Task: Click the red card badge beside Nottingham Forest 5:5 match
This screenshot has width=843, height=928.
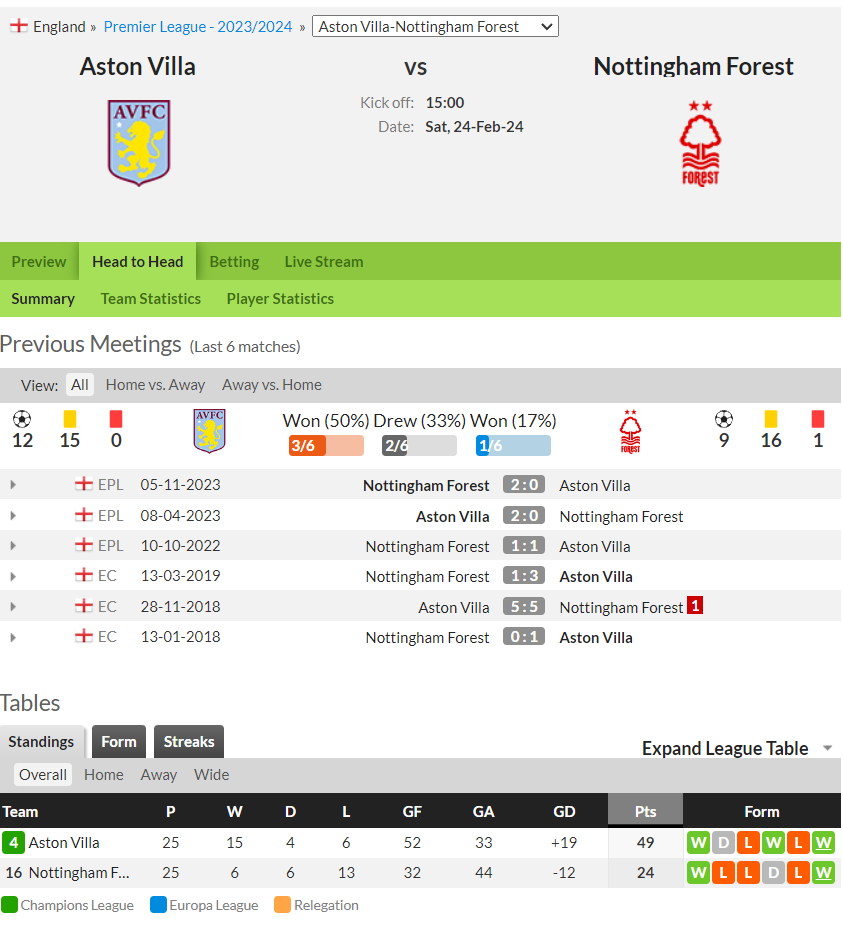Action: pyautogui.click(x=695, y=605)
